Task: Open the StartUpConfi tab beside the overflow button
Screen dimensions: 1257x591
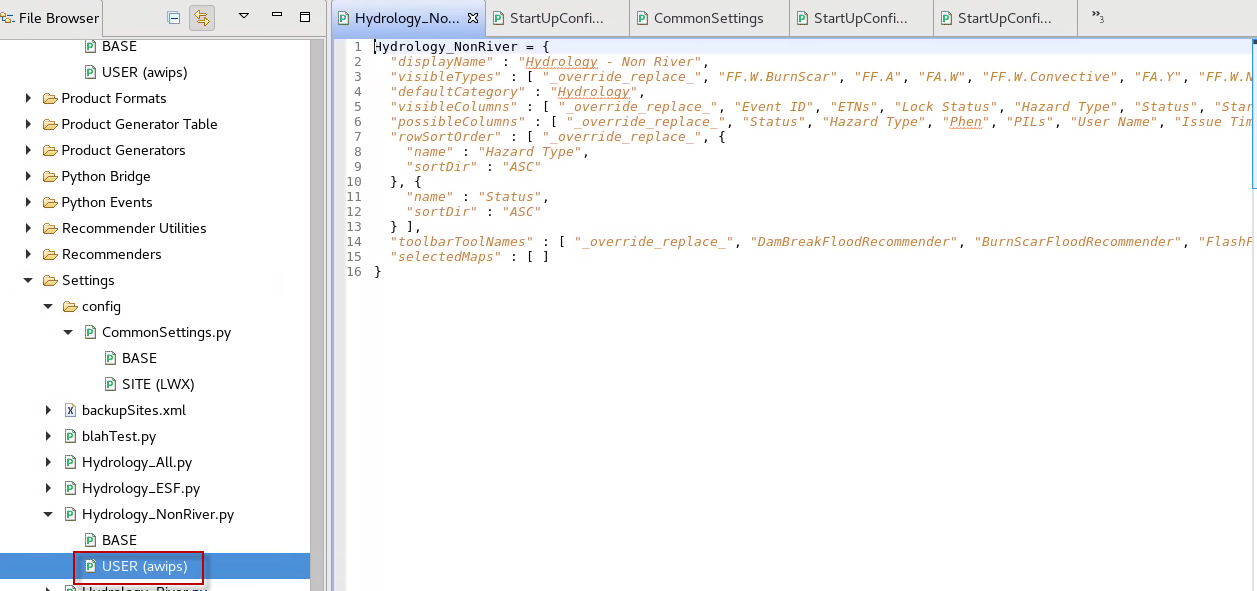Action: (x=1004, y=18)
